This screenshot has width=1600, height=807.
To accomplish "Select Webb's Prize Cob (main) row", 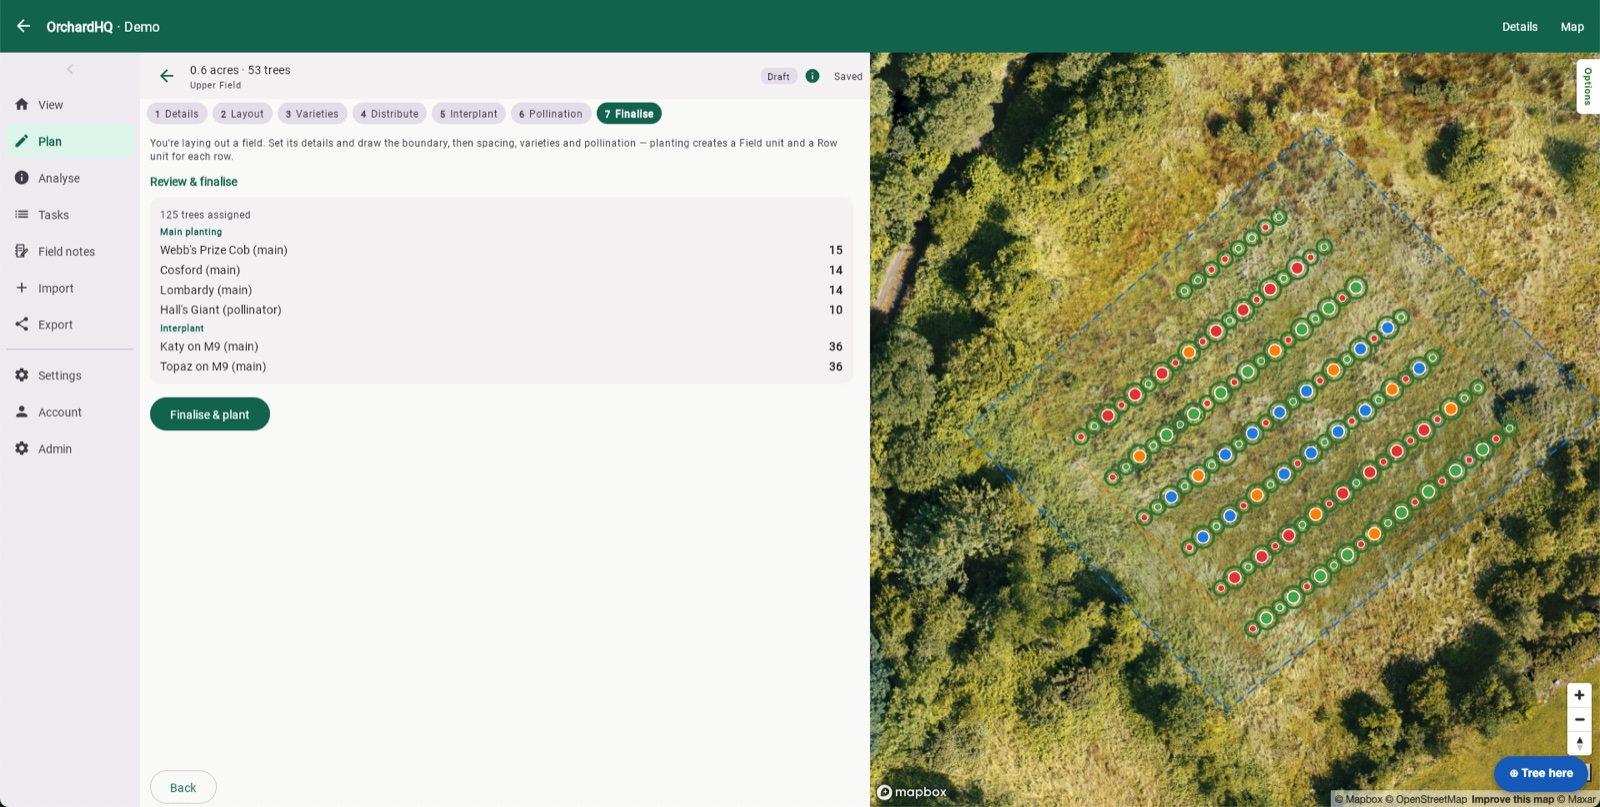I will click(x=501, y=250).
